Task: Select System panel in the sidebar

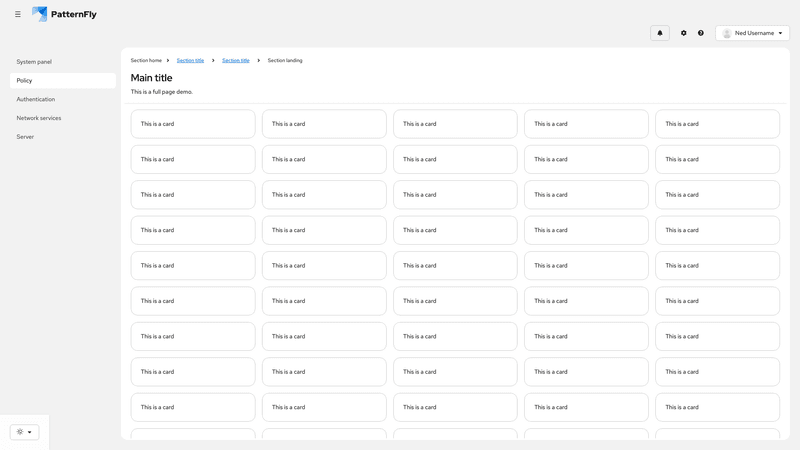Action: pyautogui.click(x=63, y=62)
